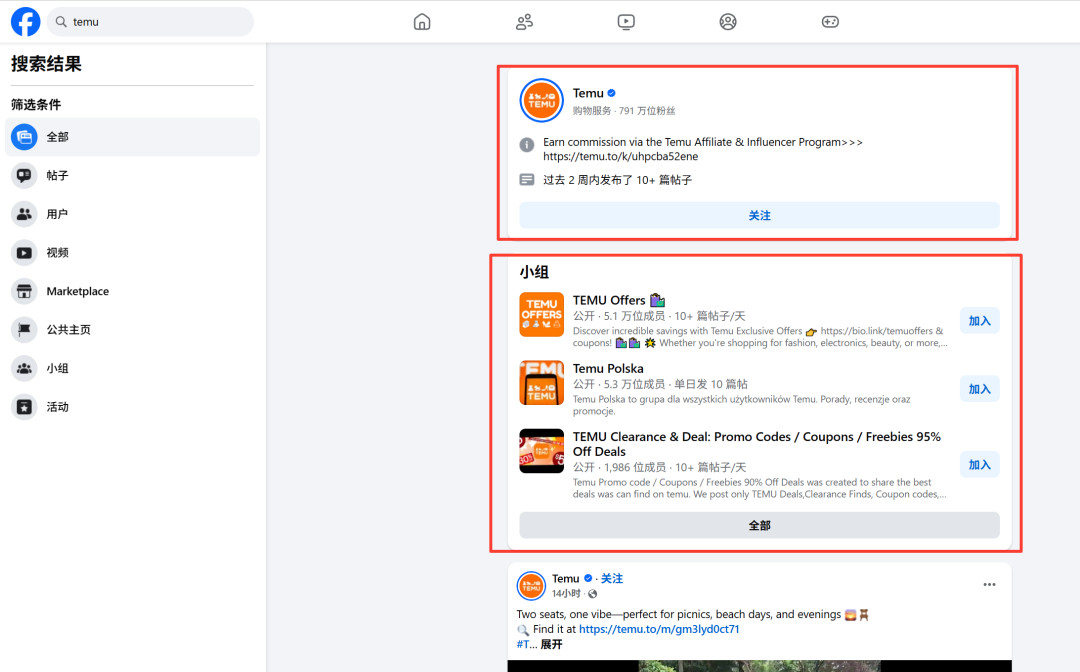Open the post's three-dot options menu
This screenshot has height=672, width=1080.
point(989,584)
